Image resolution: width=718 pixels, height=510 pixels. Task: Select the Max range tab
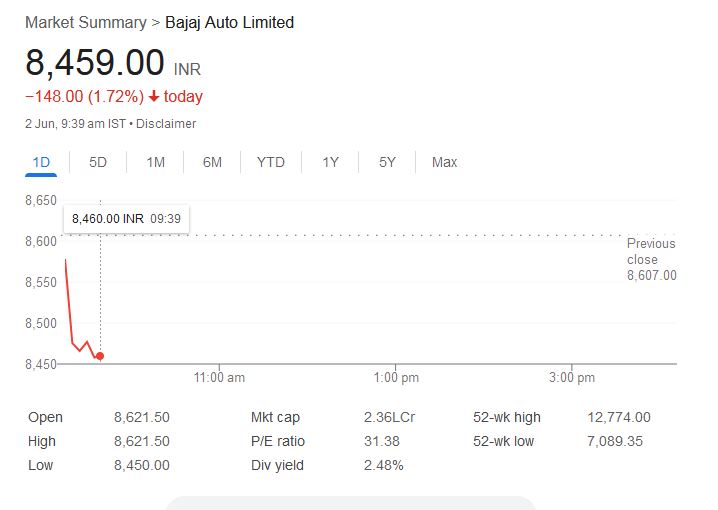tap(444, 162)
